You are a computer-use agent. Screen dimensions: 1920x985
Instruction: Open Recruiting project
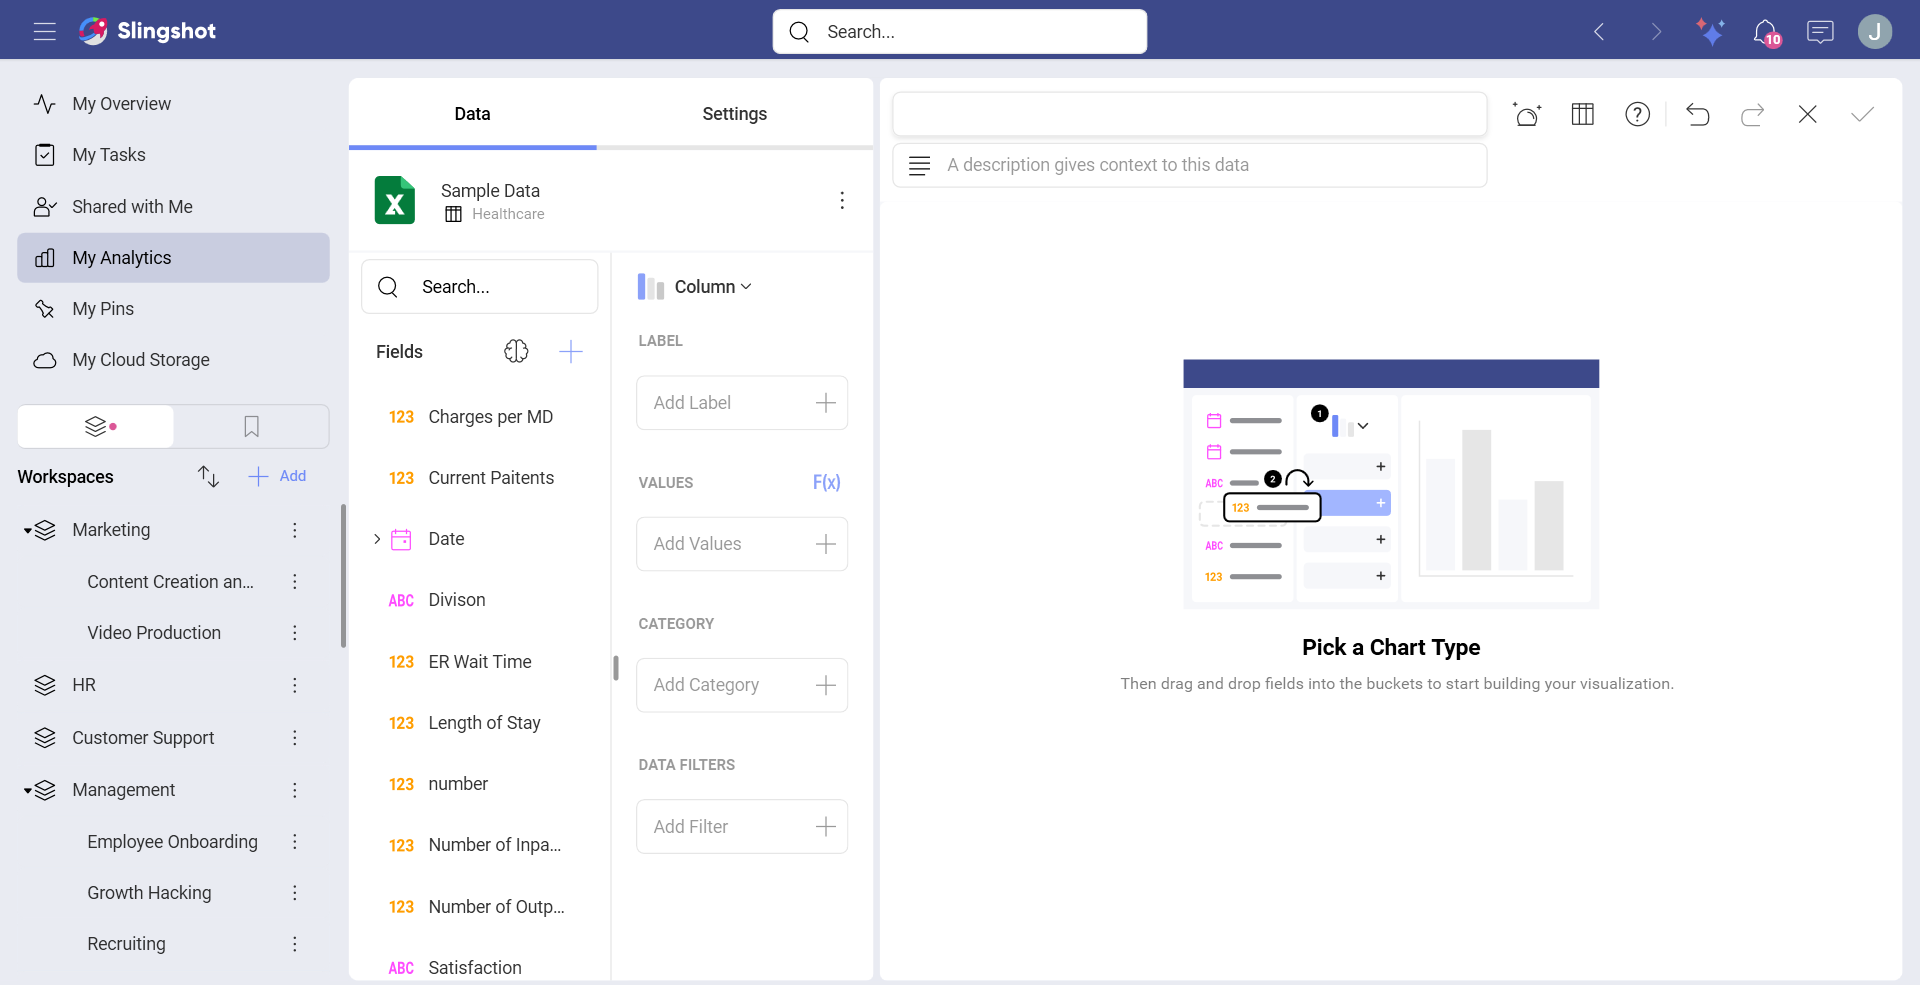click(x=126, y=944)
